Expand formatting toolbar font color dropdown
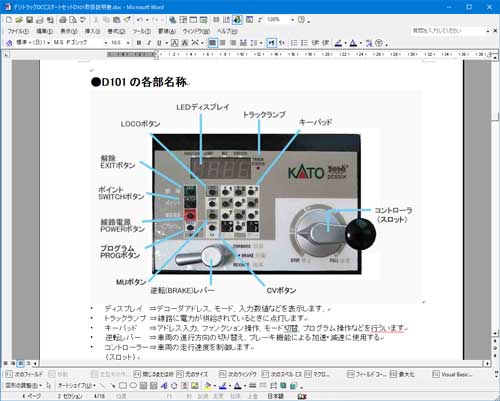 [360, 43]
